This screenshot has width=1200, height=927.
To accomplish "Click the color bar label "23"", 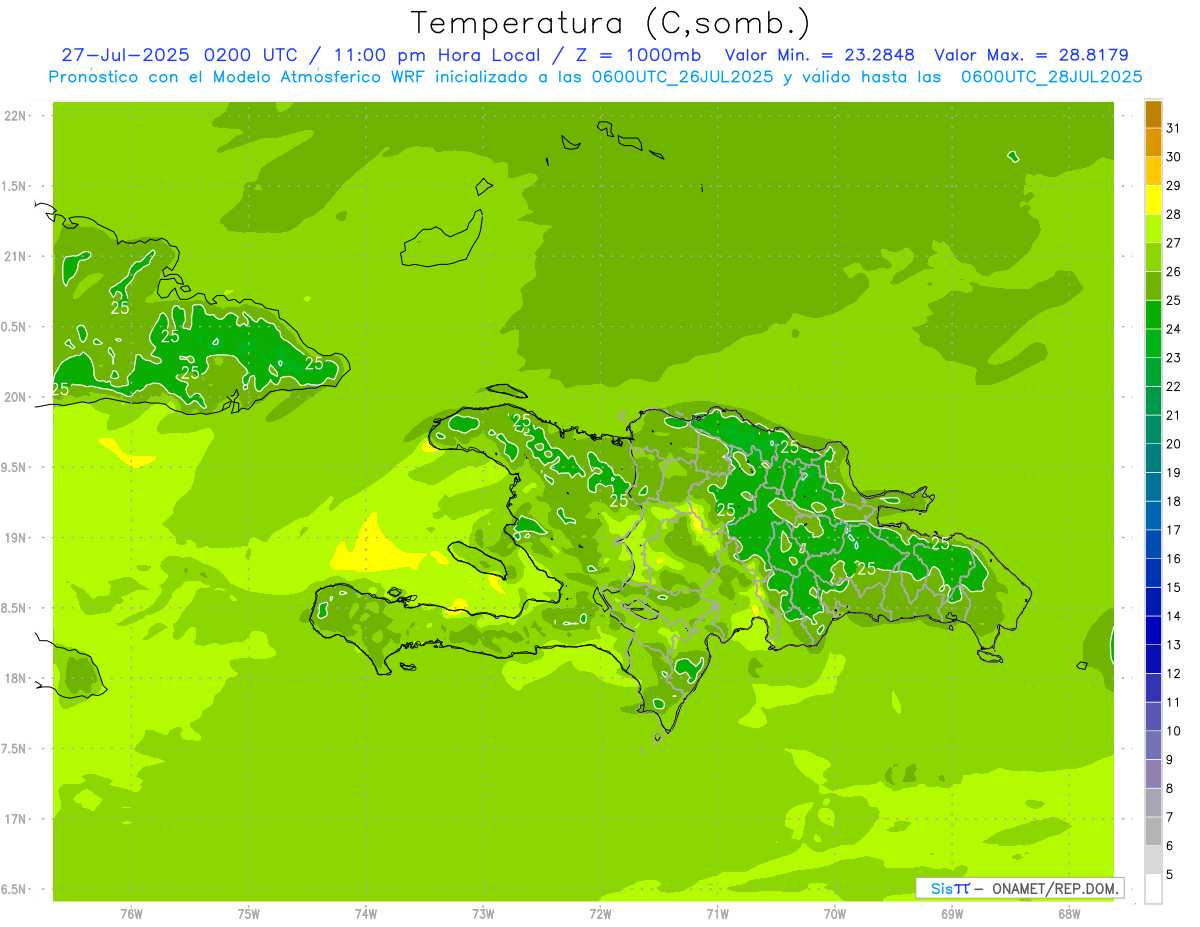I will coord(1173,357).
